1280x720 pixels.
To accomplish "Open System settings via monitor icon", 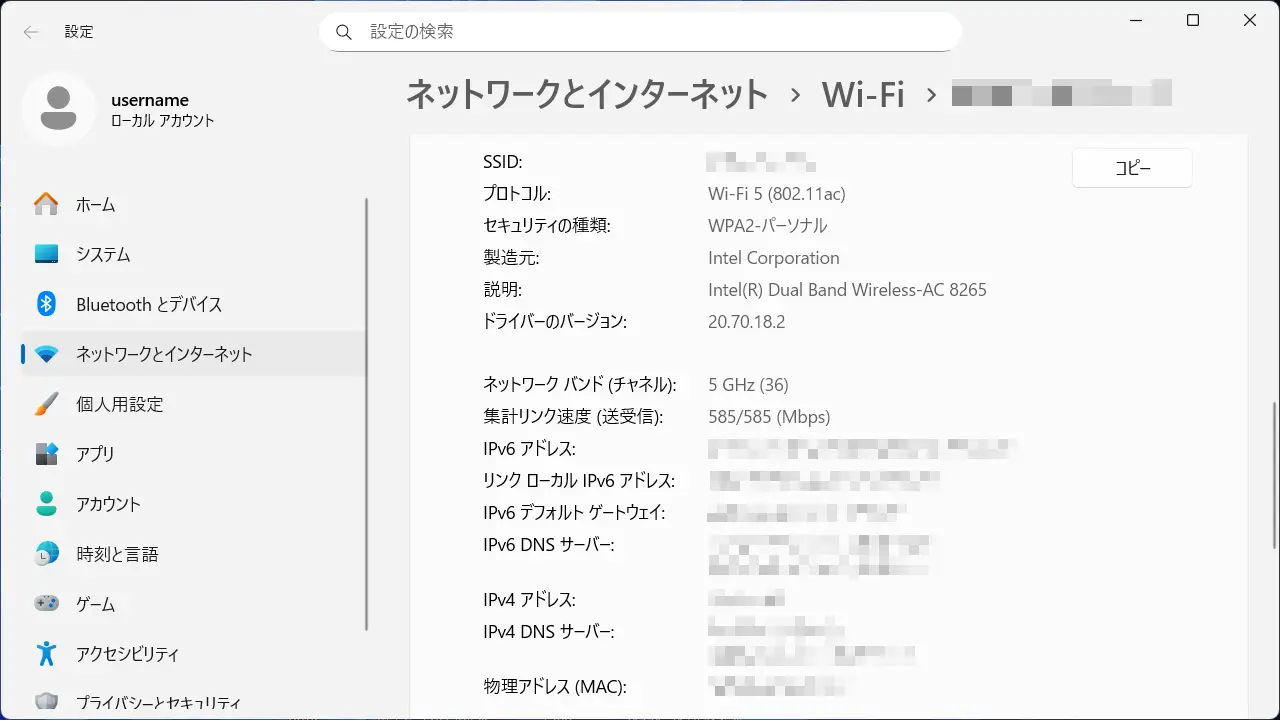I will coord(46,254).
